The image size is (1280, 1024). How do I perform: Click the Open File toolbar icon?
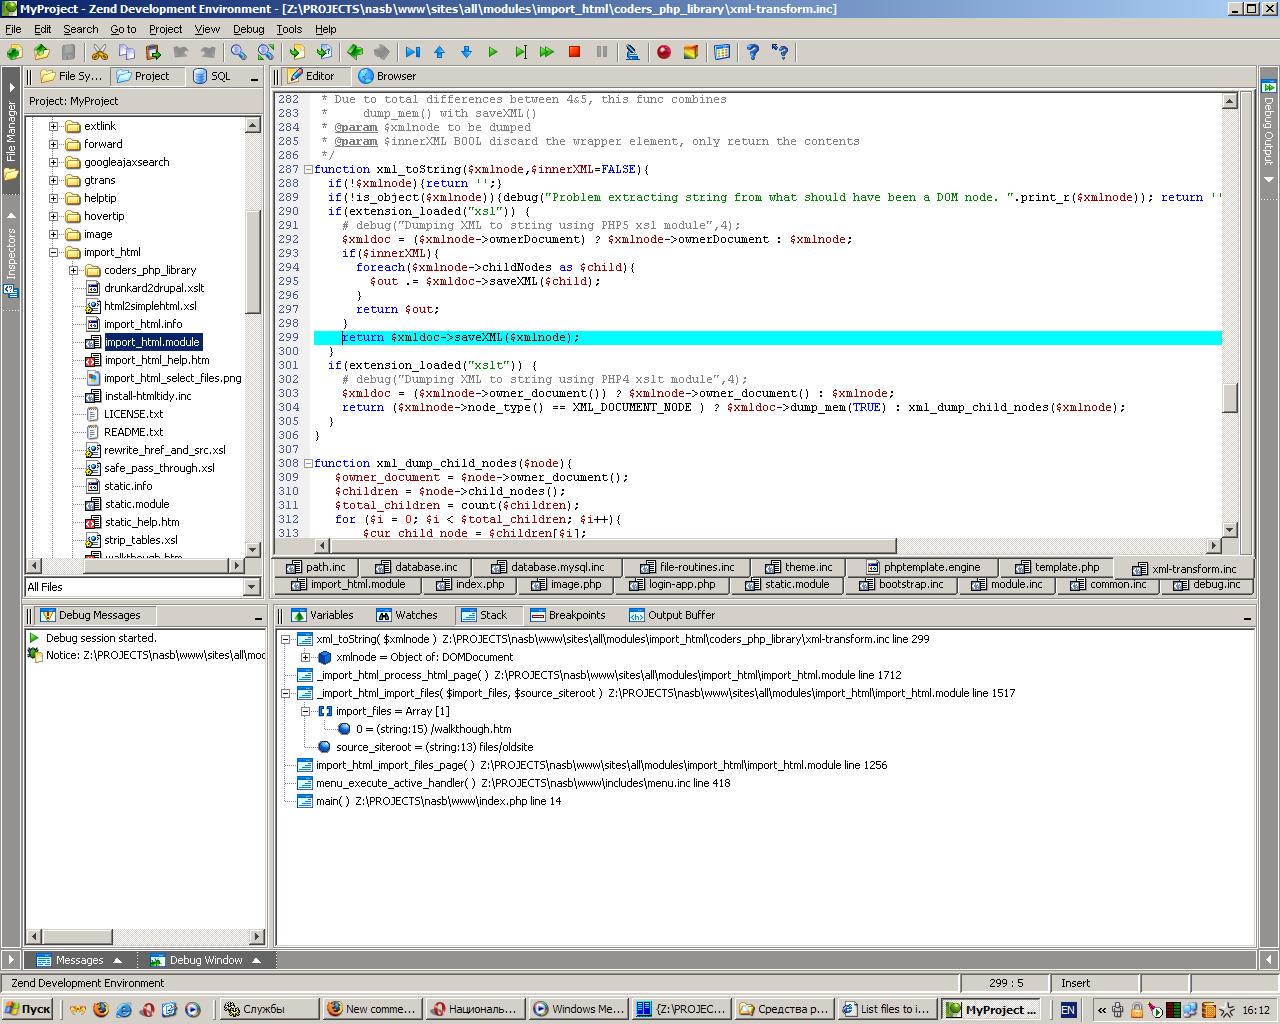pyautogui.click(x=41, y=52)
